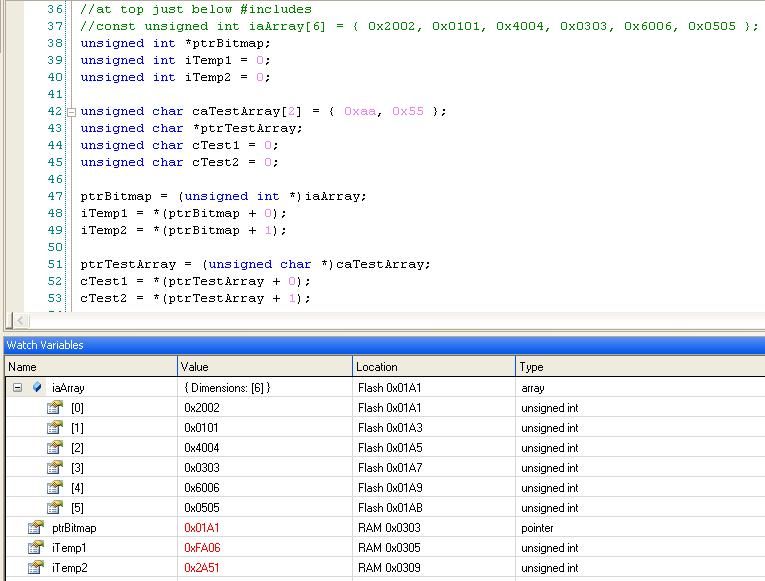Click location Flash 0x01A9
765x581 pixels.
click(x=390, y=488)
